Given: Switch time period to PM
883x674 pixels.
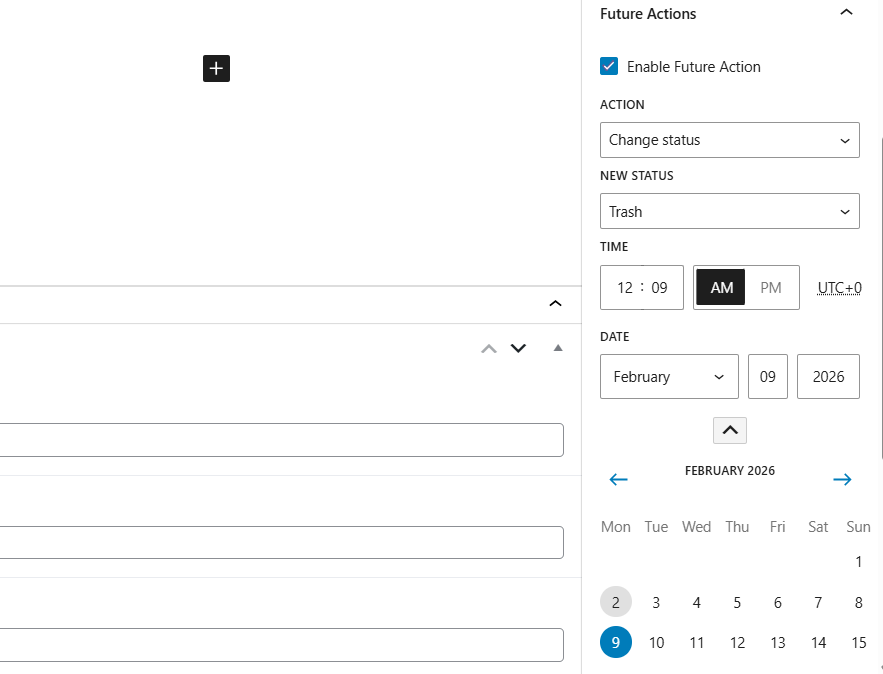Looking at the screenshot, I should pos(771,287).
